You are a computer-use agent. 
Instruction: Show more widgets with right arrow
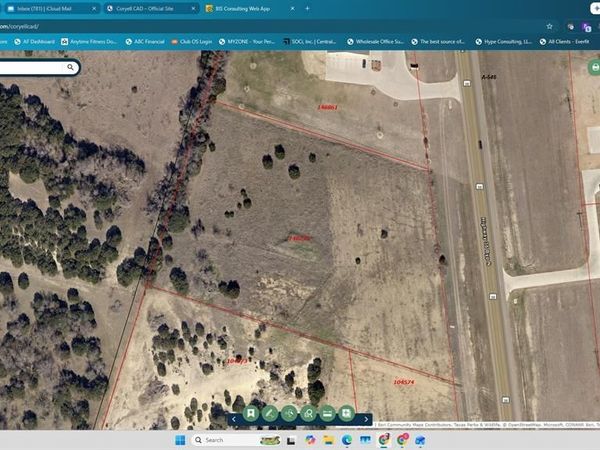366,419
